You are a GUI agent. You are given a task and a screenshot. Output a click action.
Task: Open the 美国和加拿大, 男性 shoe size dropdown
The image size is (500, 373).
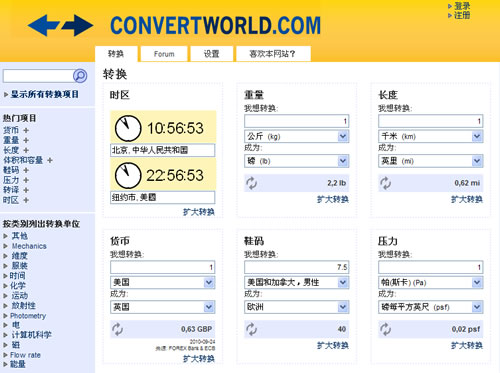[297, 283]
